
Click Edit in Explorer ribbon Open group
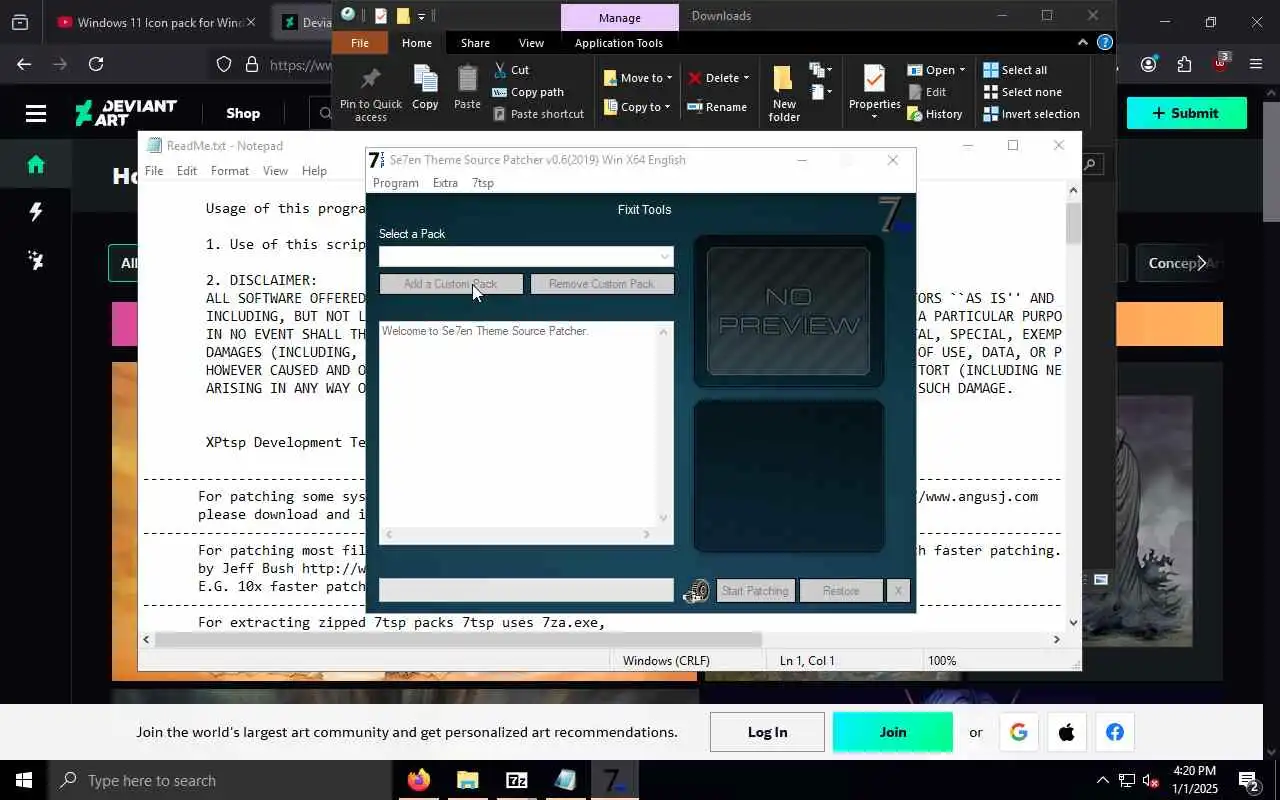[x=927, y=92]
